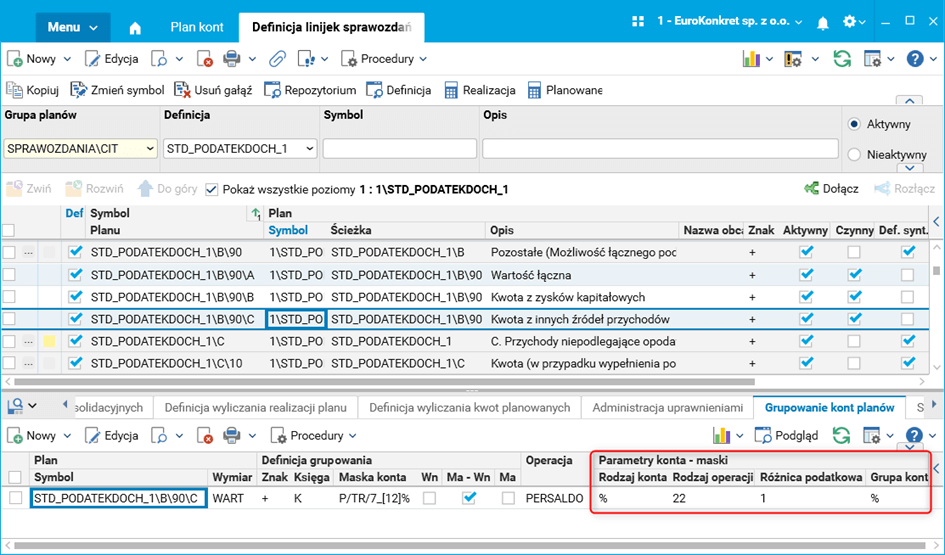Click the yellow color cell in STD_PODATEKDOCH_1\C row

click(x=49, y=342)
